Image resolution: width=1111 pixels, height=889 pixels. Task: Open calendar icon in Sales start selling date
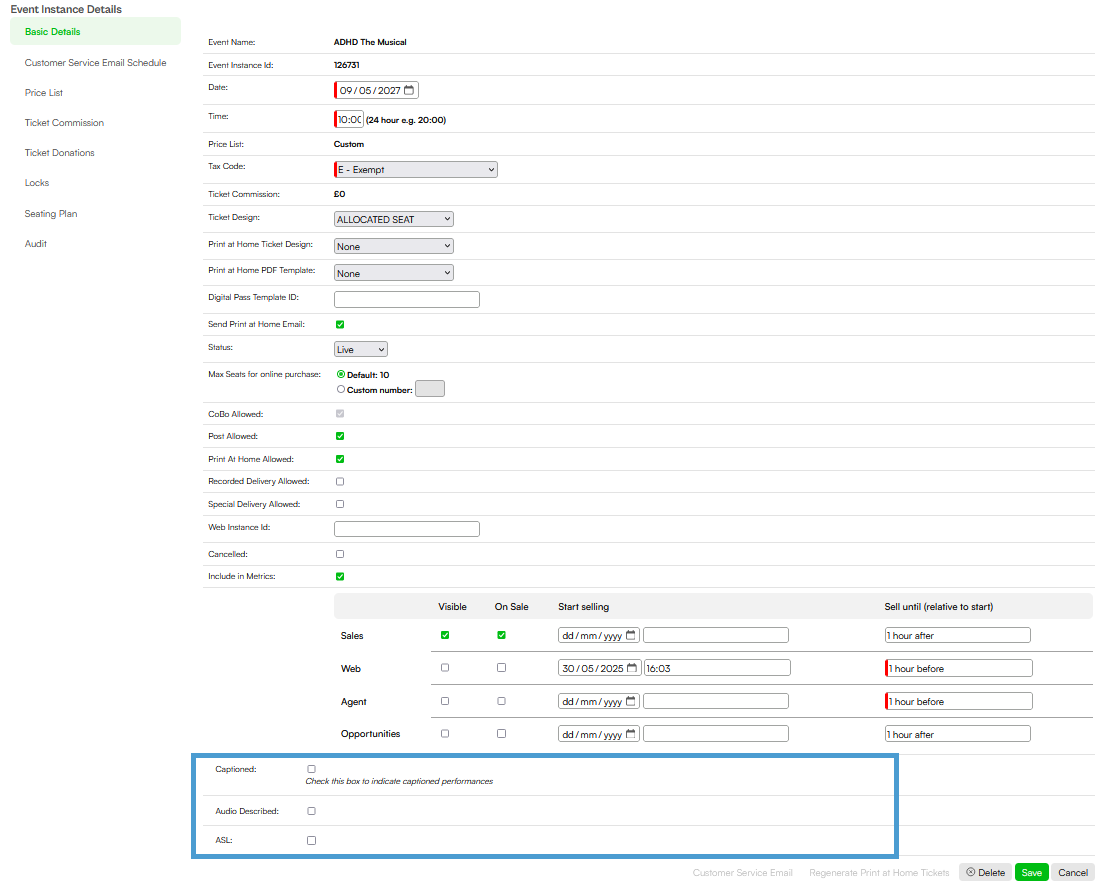[x=631, y=635]
